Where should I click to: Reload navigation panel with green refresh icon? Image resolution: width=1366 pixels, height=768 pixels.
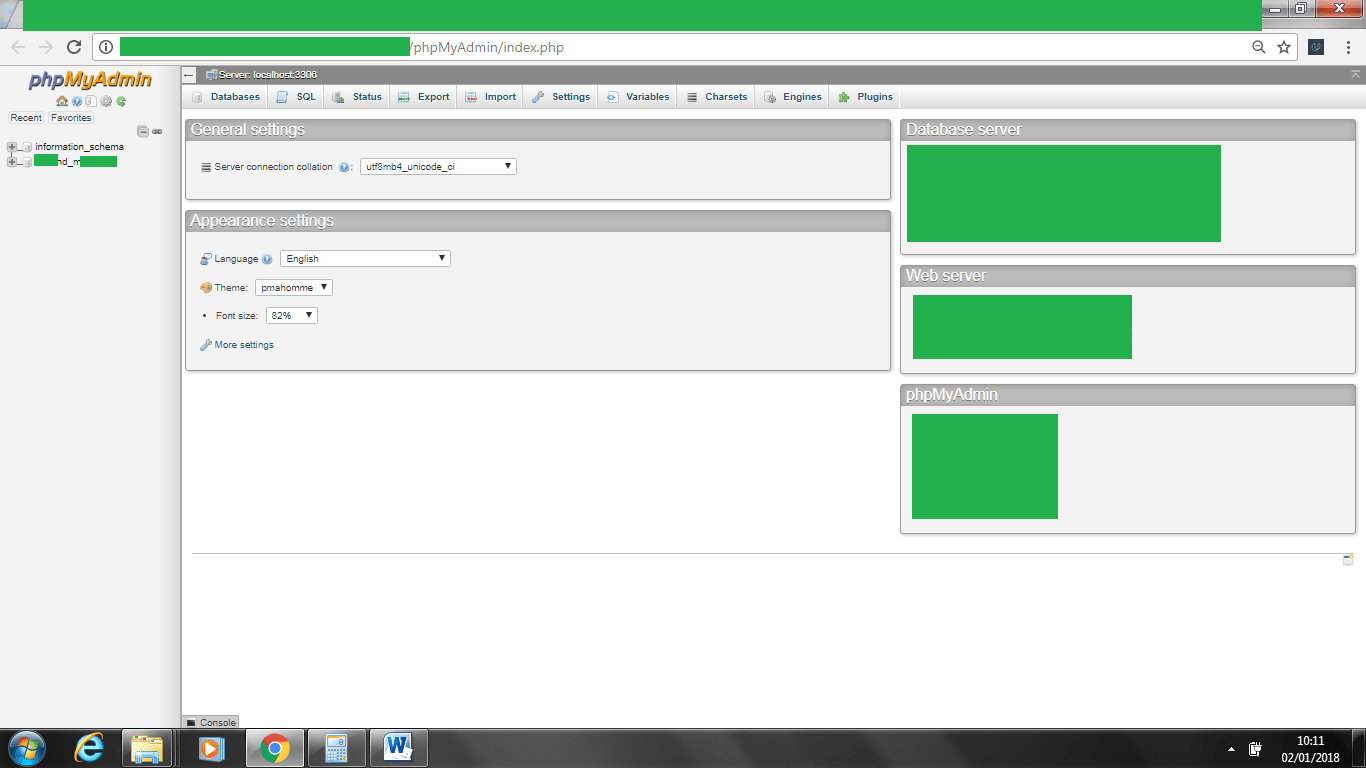click(121, 101)
